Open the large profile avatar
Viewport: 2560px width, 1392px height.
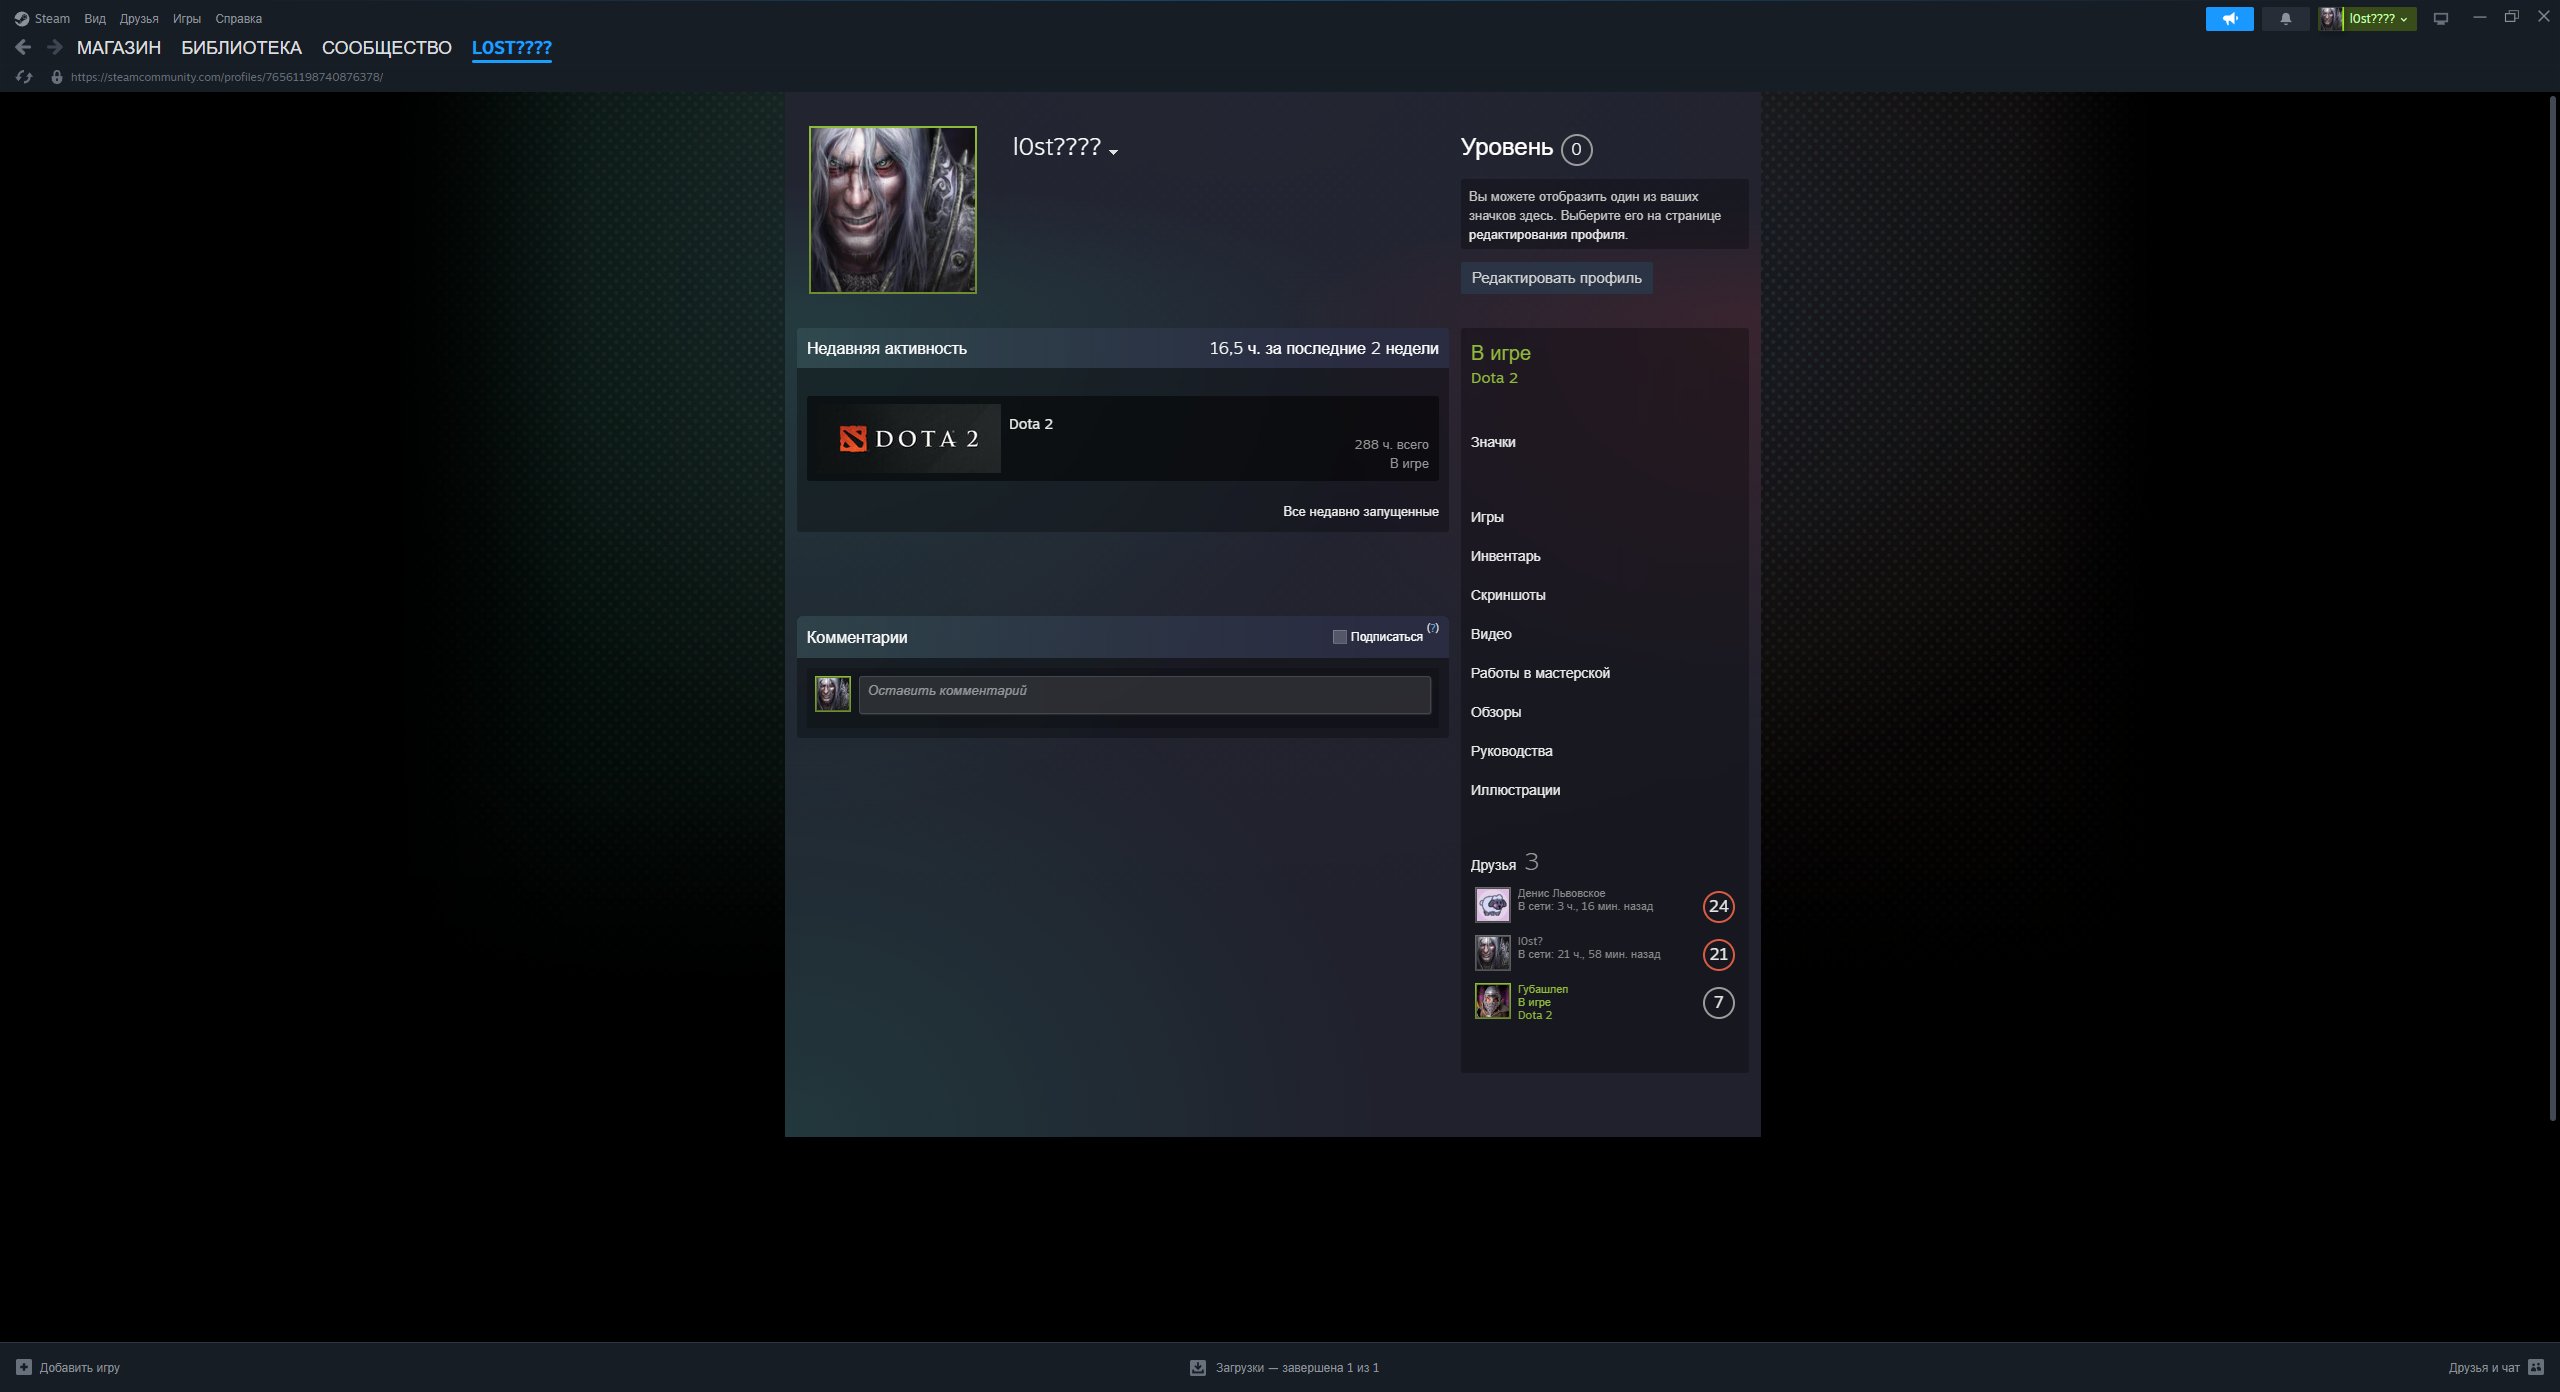(x=893, y=210)
